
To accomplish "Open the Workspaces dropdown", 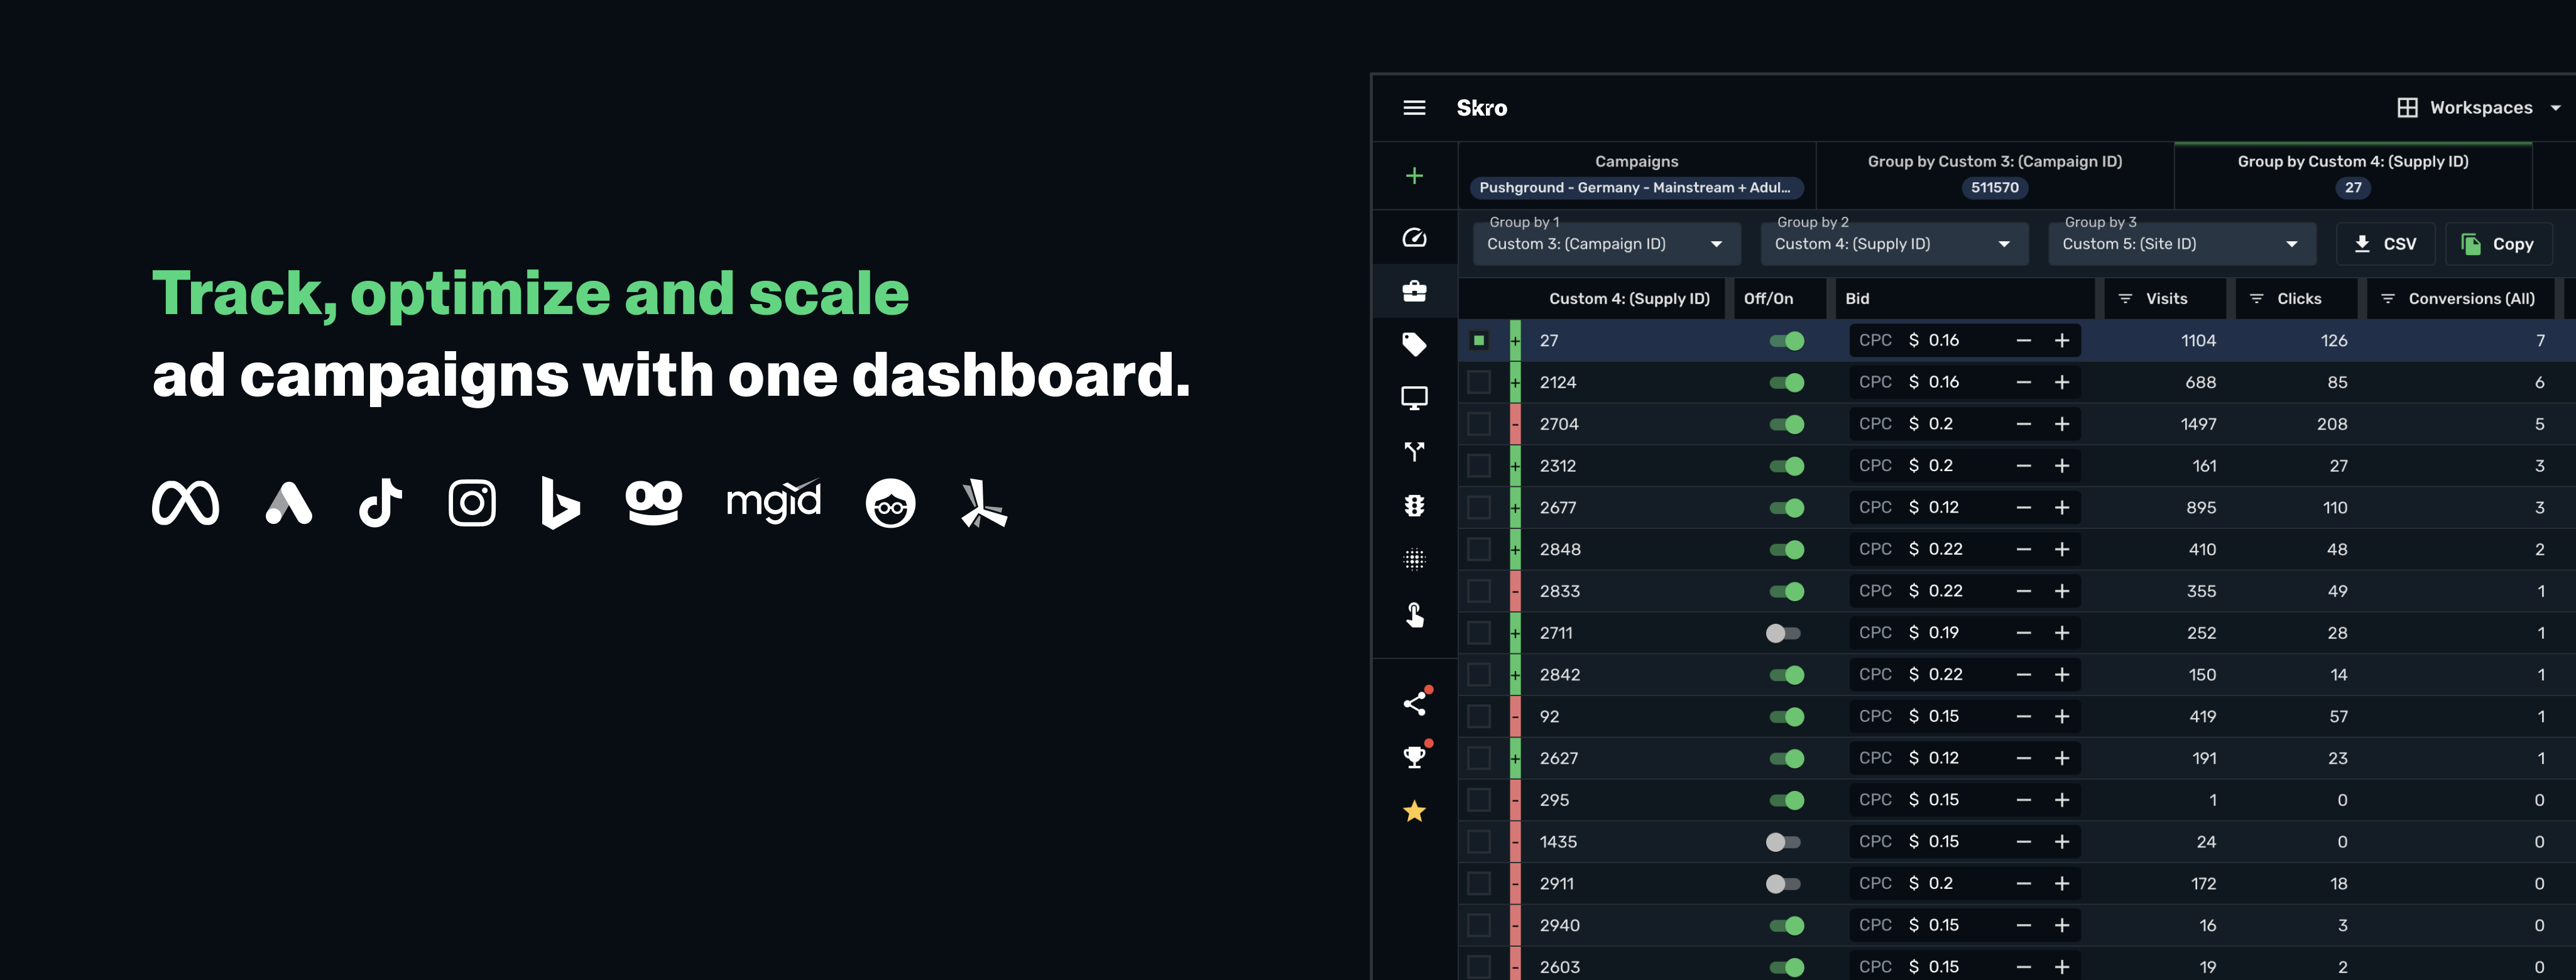I will point(2479,108).
